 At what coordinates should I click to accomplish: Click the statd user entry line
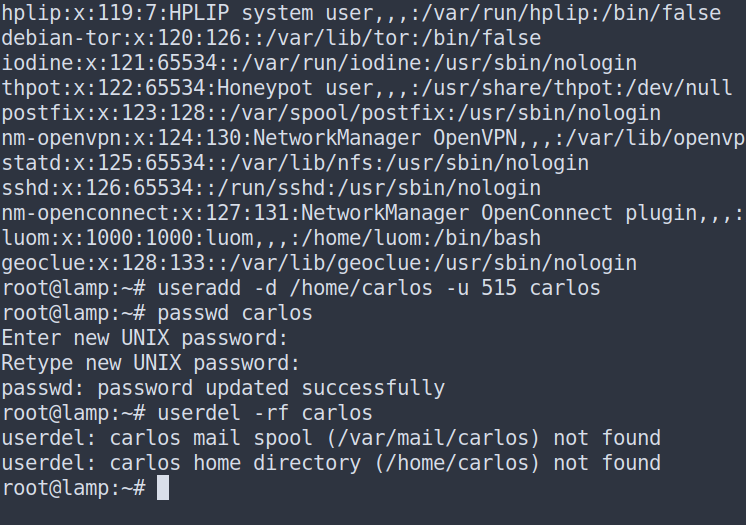295,163
